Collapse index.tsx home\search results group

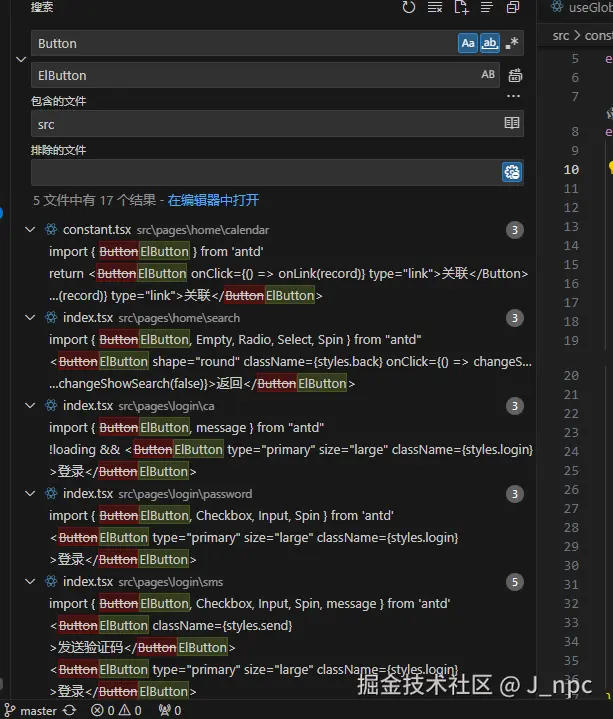tap(30, 318)
